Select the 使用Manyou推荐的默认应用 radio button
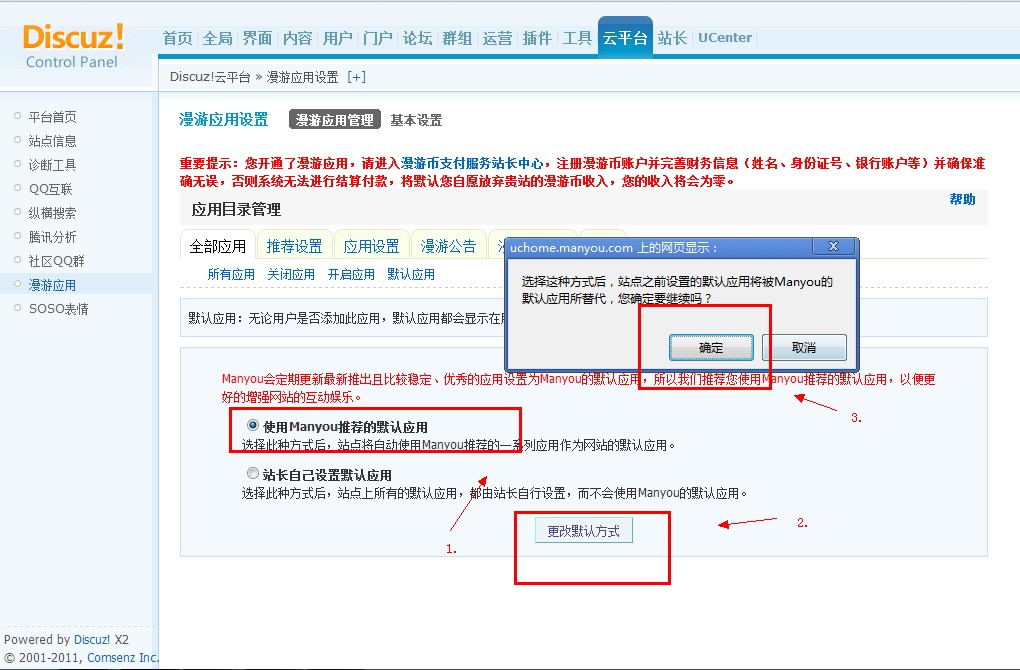Screen dimensions: 1020x670 click(252, 425)
